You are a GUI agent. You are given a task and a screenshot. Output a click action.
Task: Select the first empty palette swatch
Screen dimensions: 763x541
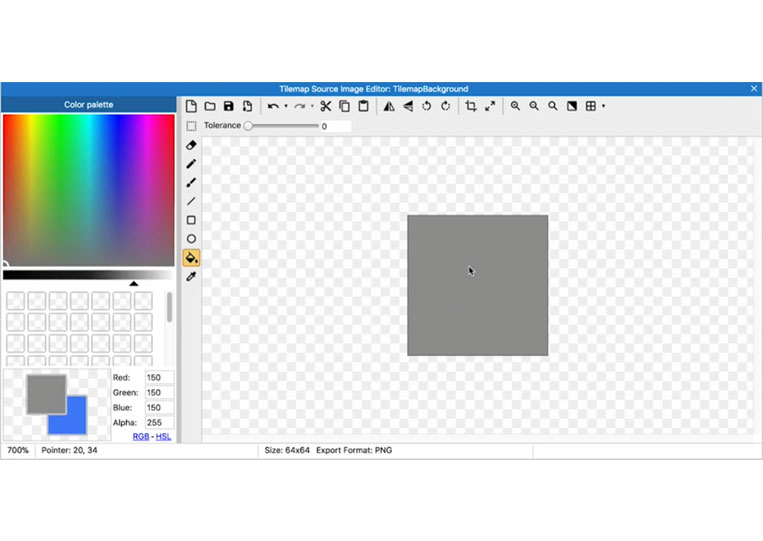click(16, 301)
